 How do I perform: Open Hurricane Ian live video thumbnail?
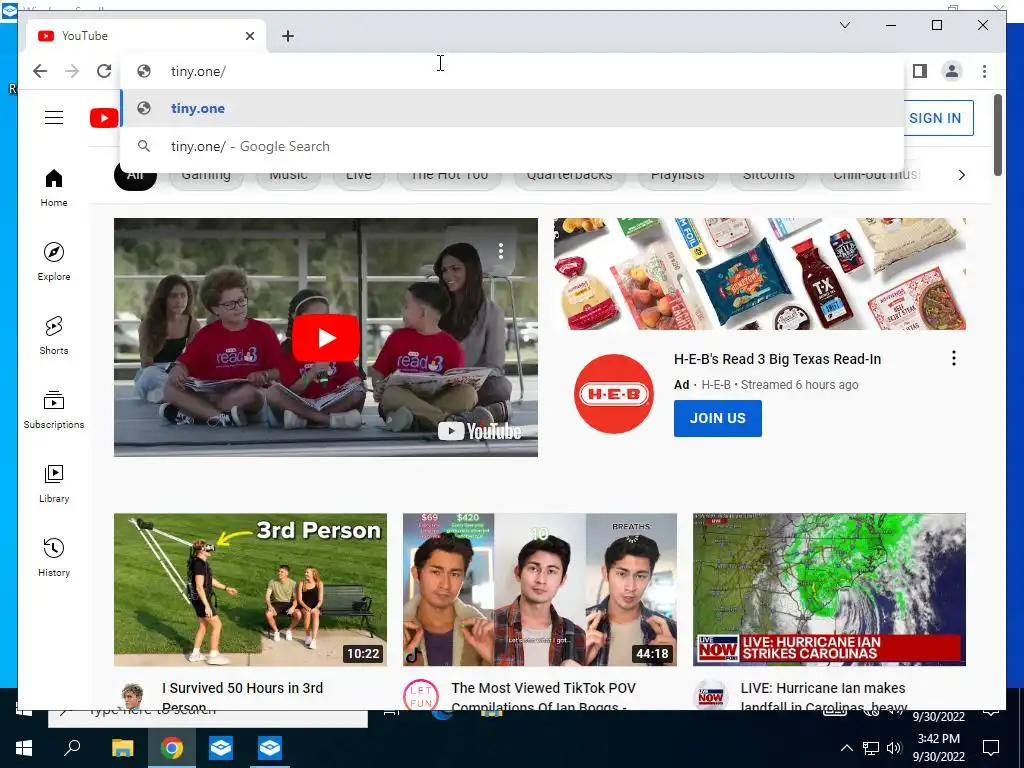829,590
